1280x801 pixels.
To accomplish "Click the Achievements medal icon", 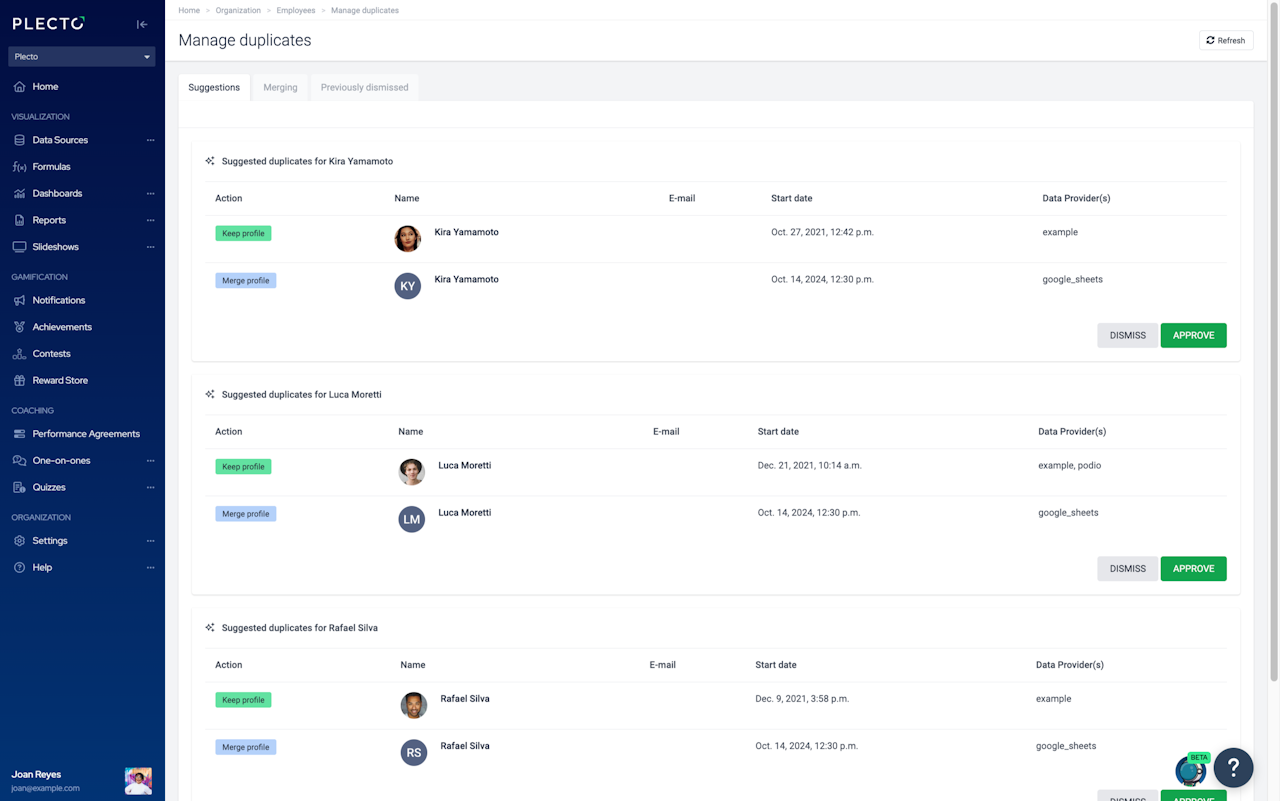I will tap(19, 327).
